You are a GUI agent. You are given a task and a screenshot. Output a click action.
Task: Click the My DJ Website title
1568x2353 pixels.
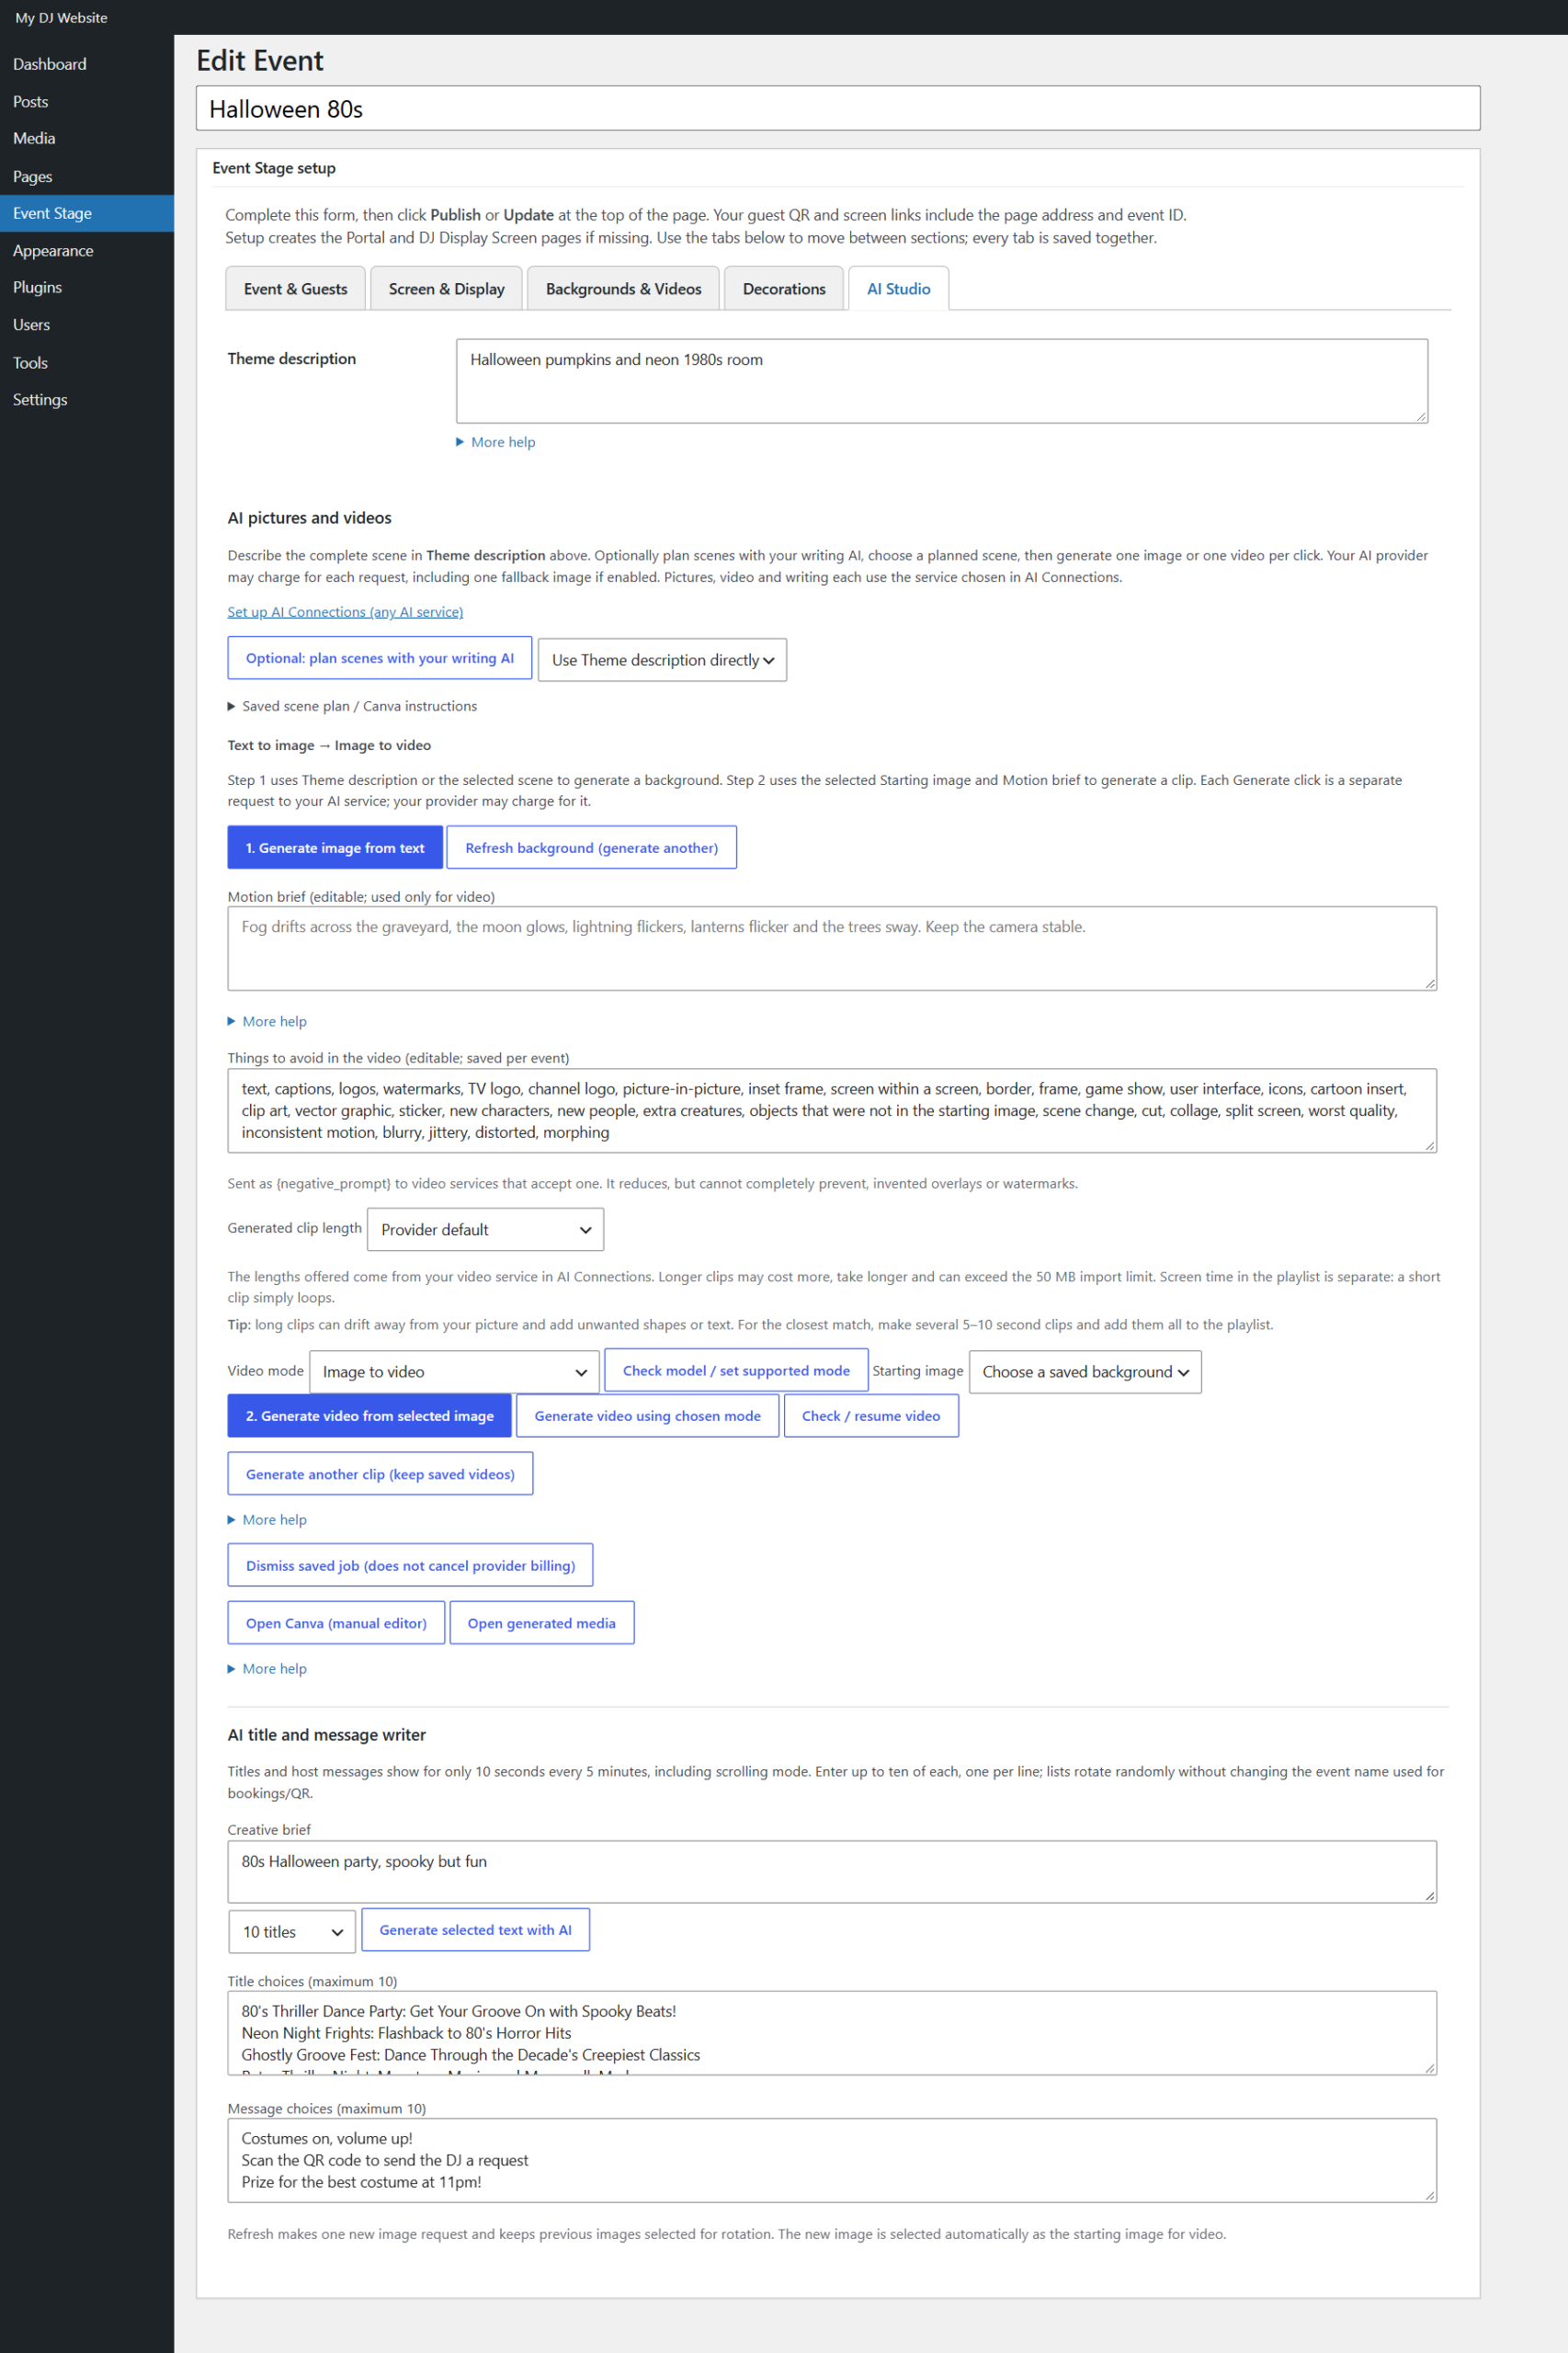[x=61, y=18]
